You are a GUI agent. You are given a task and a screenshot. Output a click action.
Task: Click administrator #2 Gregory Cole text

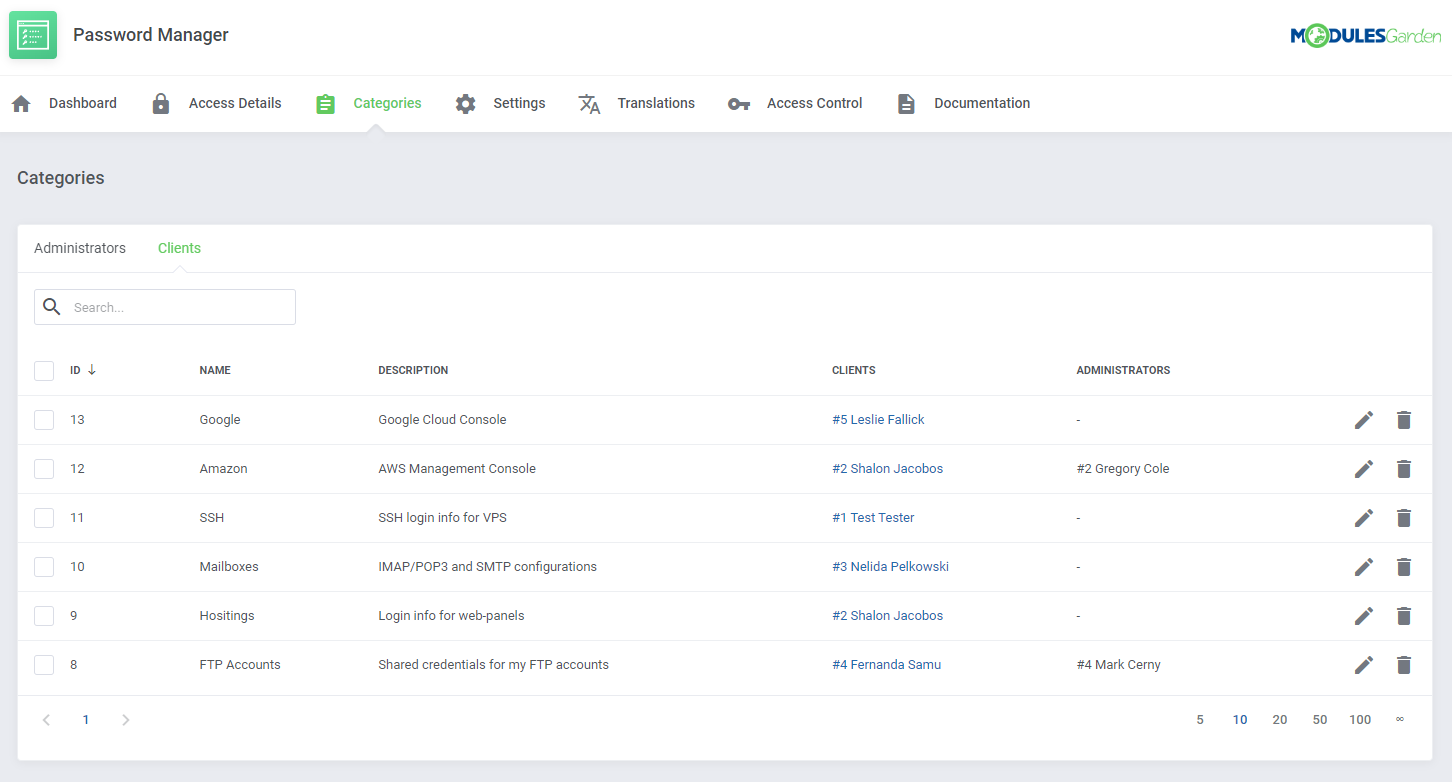1123,469
